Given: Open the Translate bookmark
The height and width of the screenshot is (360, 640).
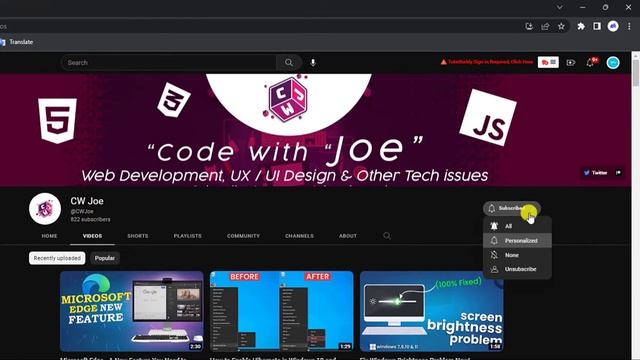Looking at the screenshot, I should (x=17, y=42).
